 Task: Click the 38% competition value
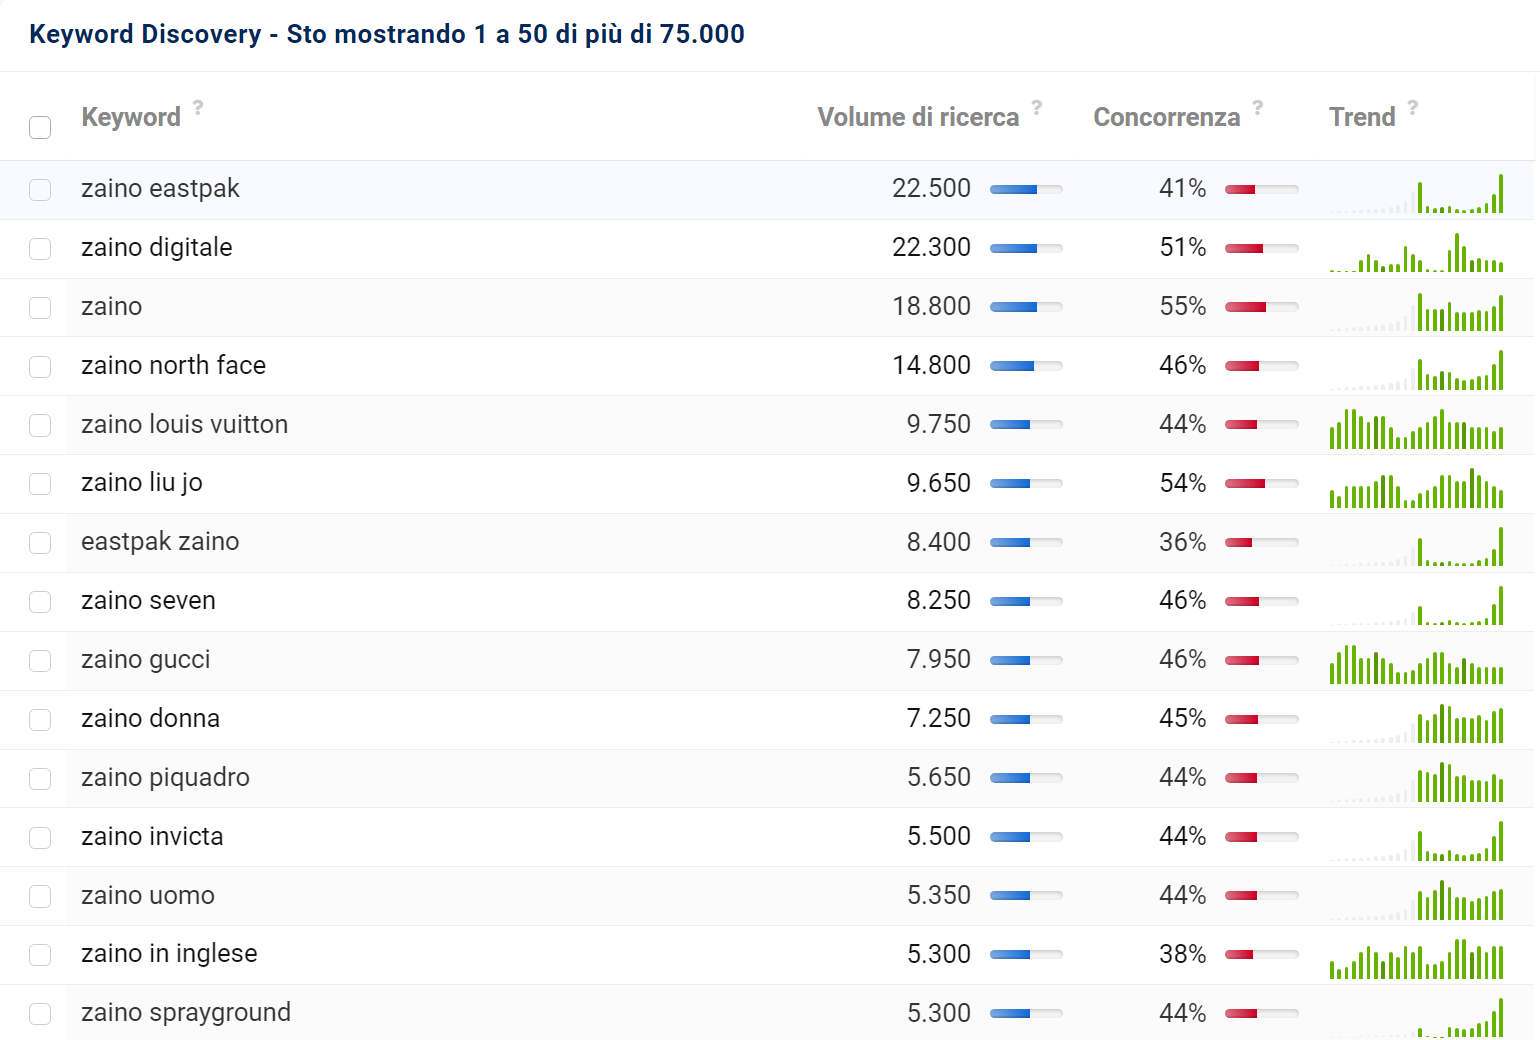1183,954
